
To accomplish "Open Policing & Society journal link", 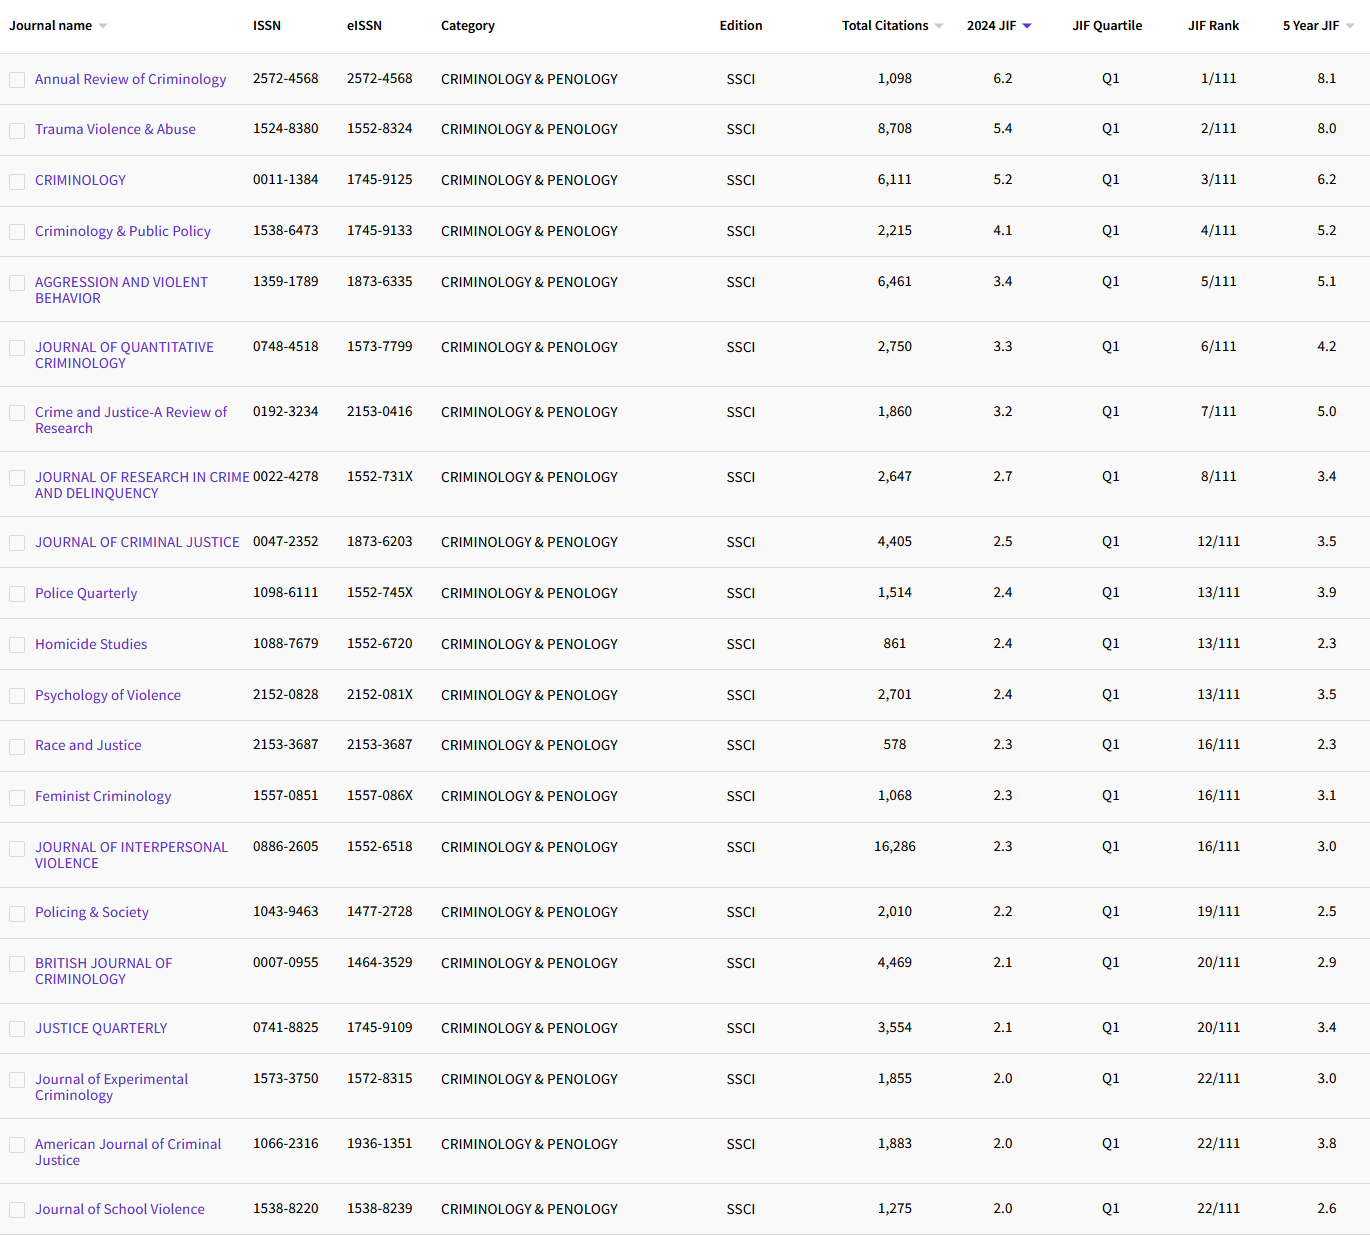I will 92,912.
